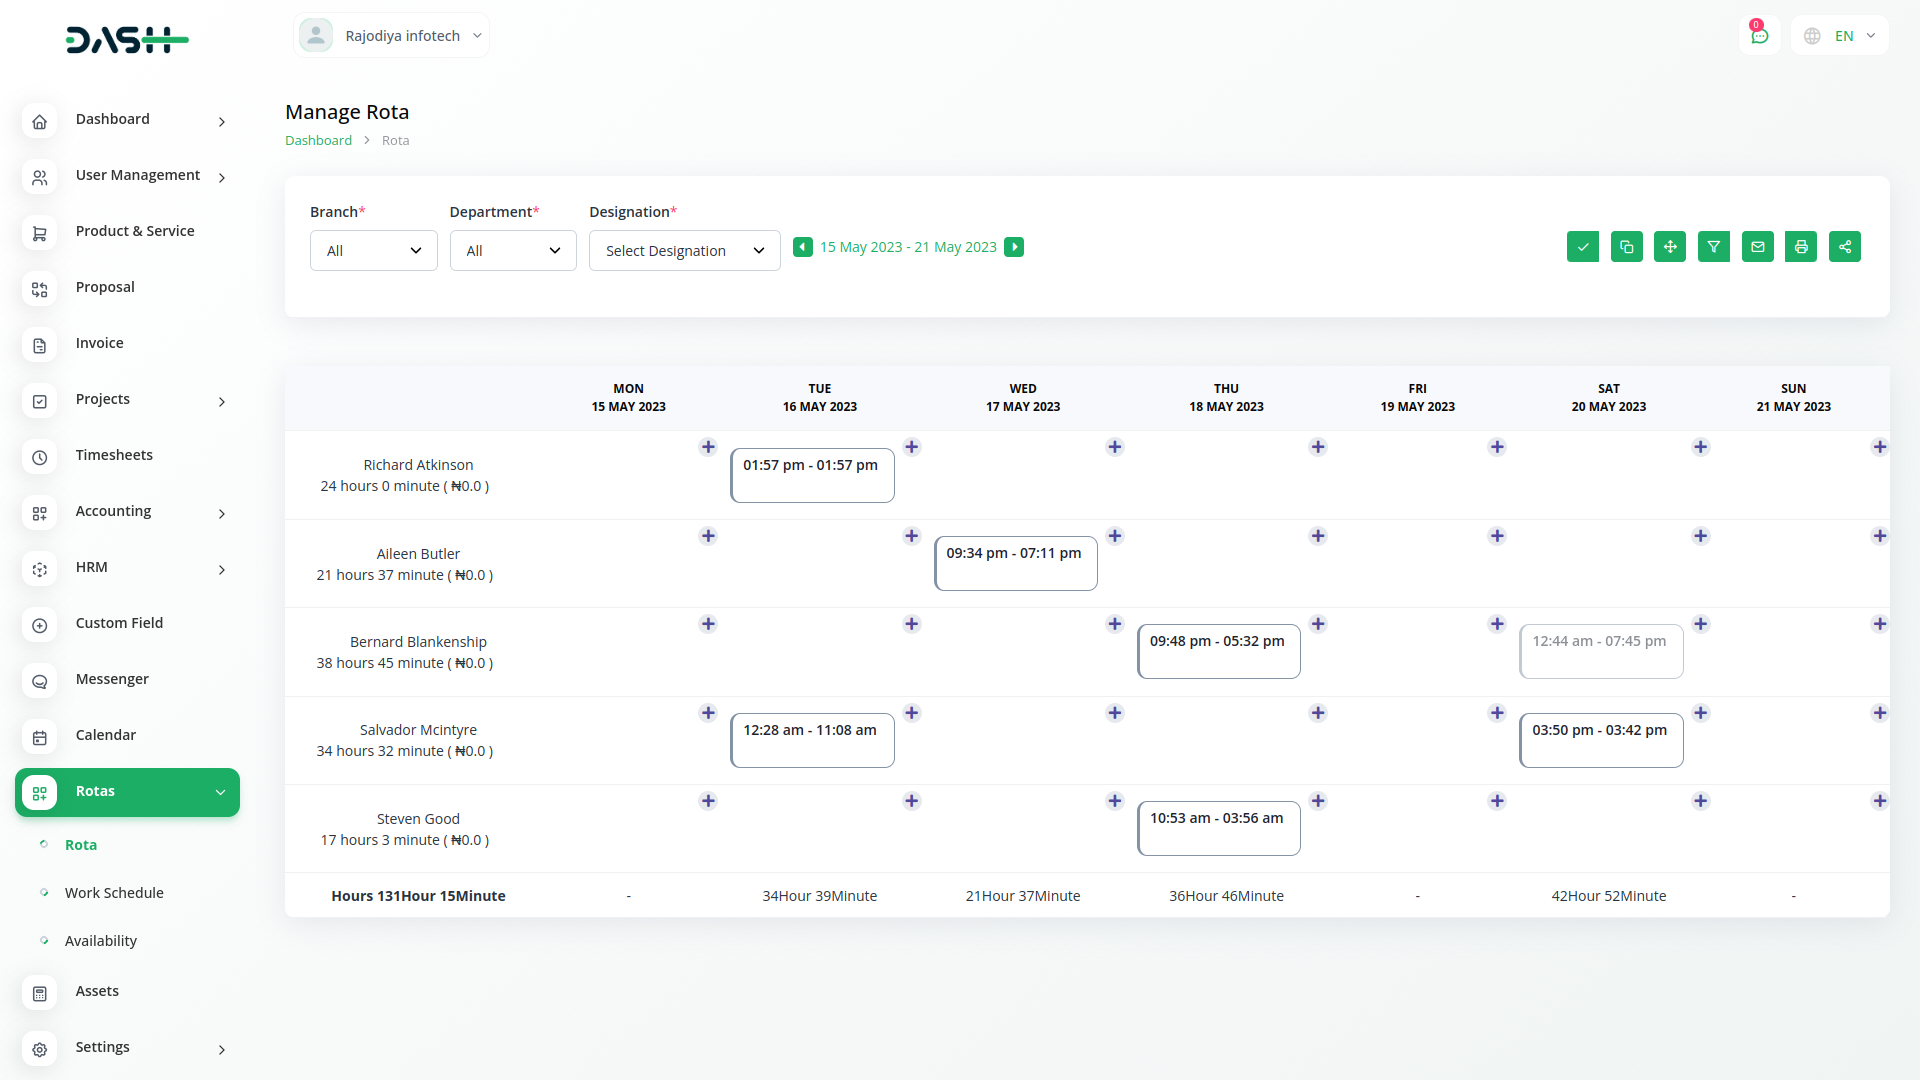Add Monday shift for Richard Atkinson
The width and height of the screenshot is (1920, 1080).
(708, 447)
